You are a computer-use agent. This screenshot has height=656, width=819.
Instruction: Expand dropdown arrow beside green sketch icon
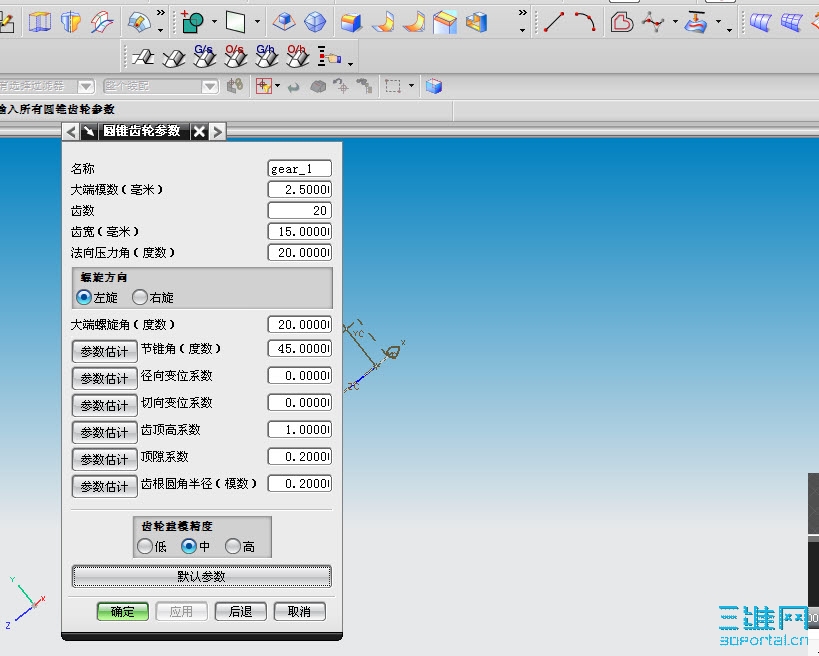pyautogui.click(x=215, y=22)
